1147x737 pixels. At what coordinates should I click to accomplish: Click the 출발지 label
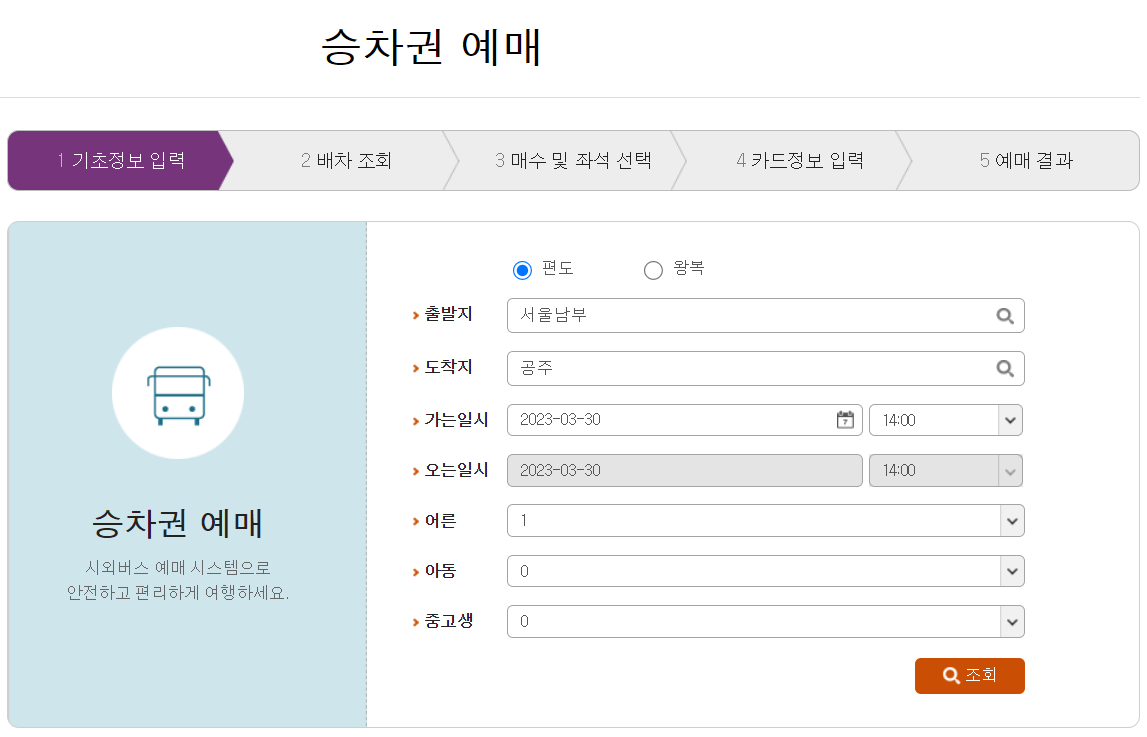448,314
